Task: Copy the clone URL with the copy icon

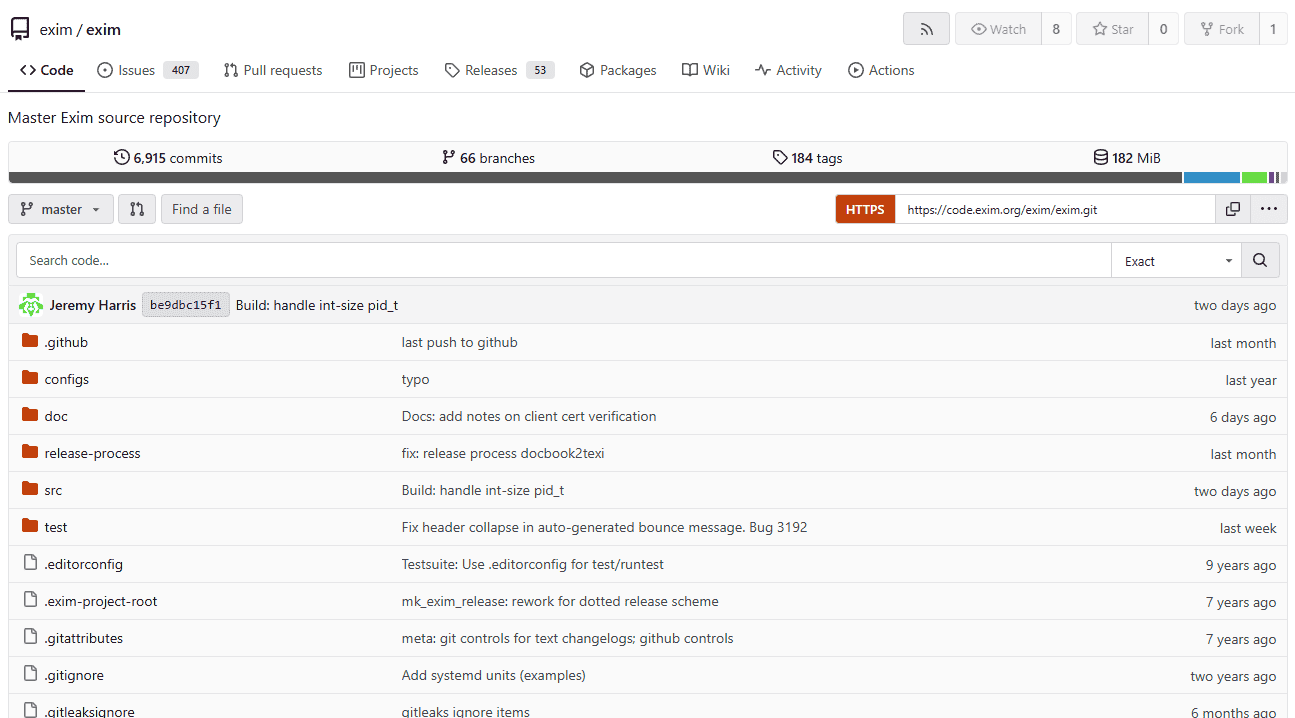Action: [x=1233, y=209]
